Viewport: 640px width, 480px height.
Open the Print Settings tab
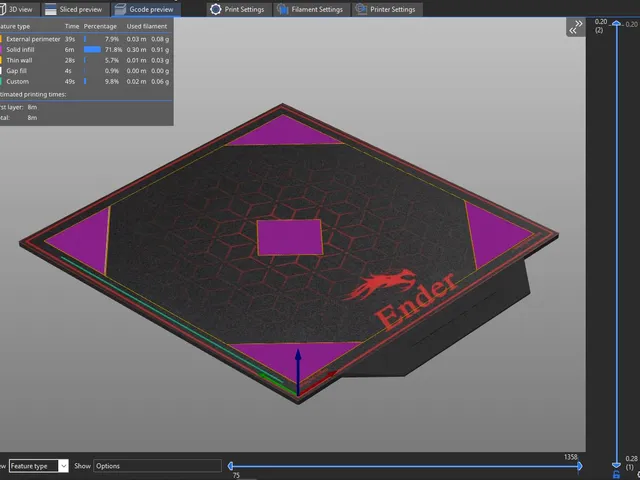(238, 9)
